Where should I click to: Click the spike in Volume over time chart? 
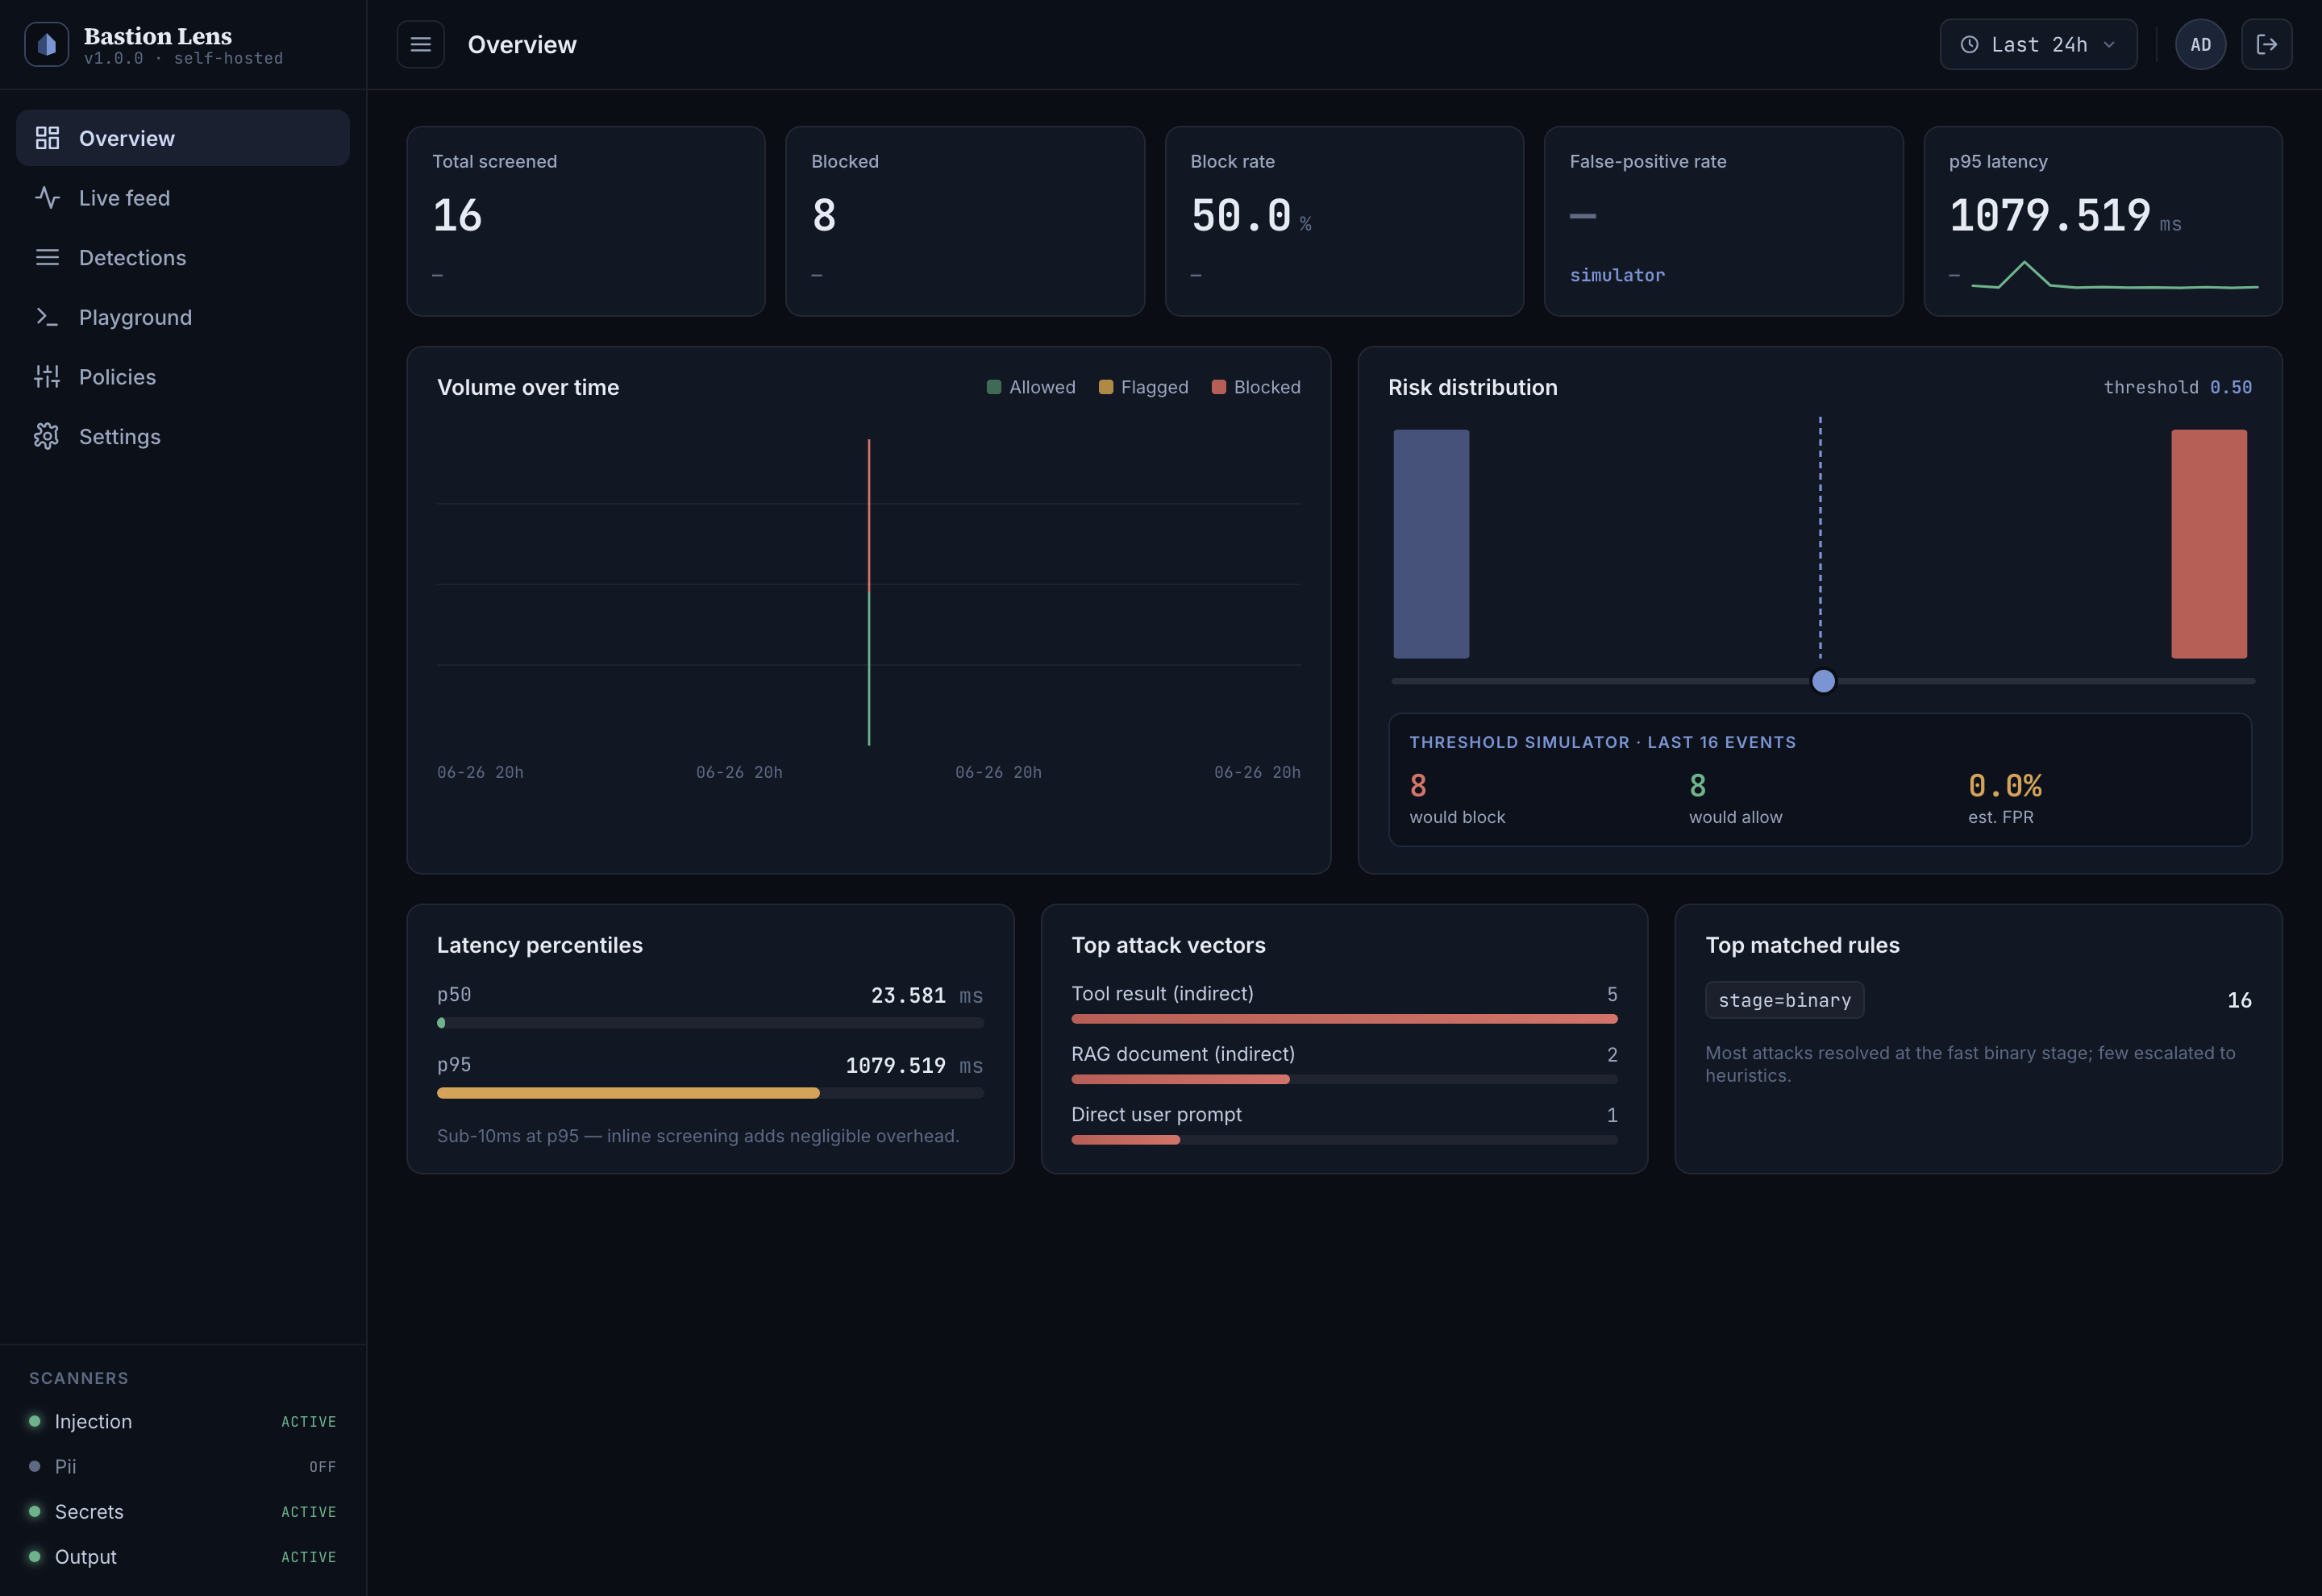(x=869, y=592)
